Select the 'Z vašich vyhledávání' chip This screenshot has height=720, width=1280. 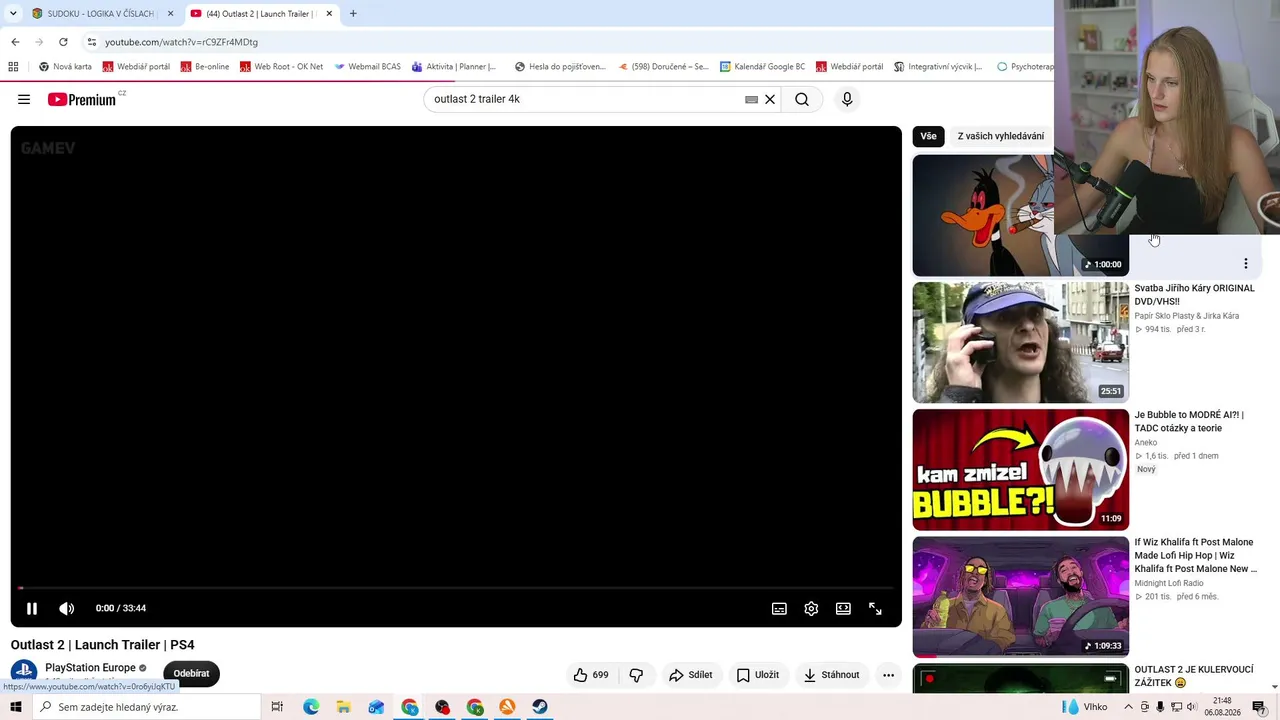coord(1000,136)
